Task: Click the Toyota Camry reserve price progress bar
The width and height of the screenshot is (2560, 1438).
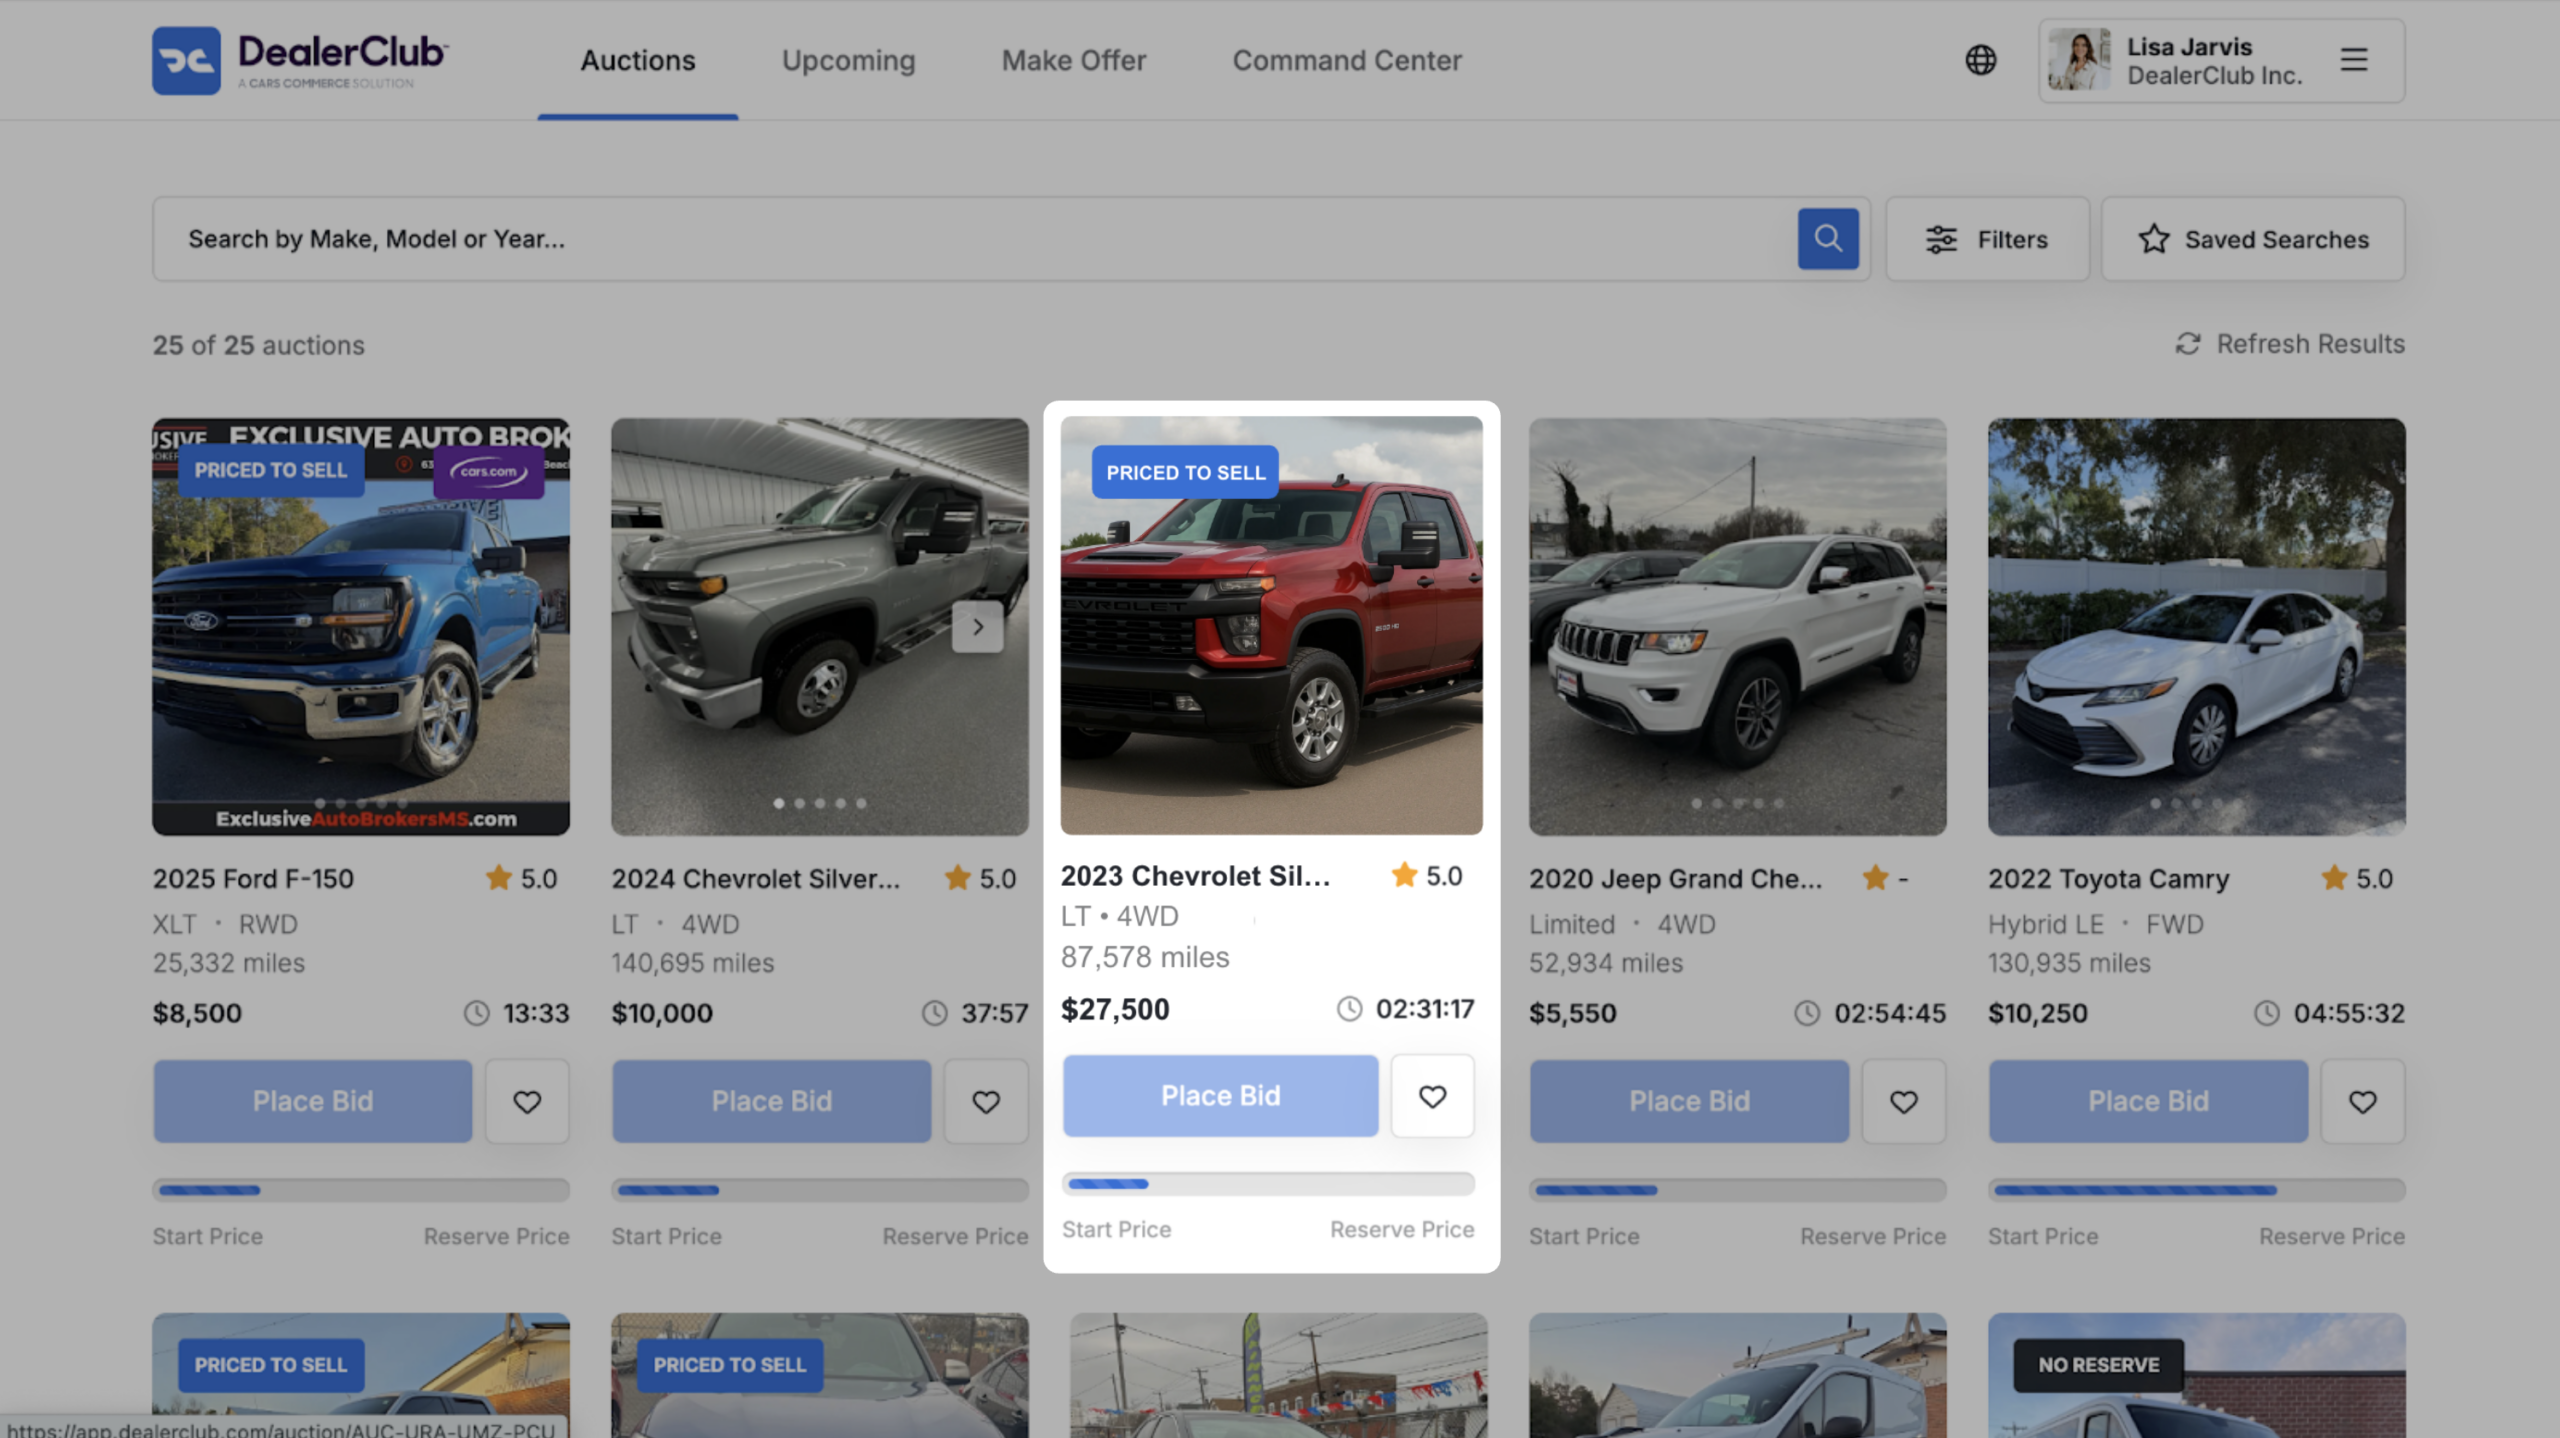Action: point(2197,1190)
